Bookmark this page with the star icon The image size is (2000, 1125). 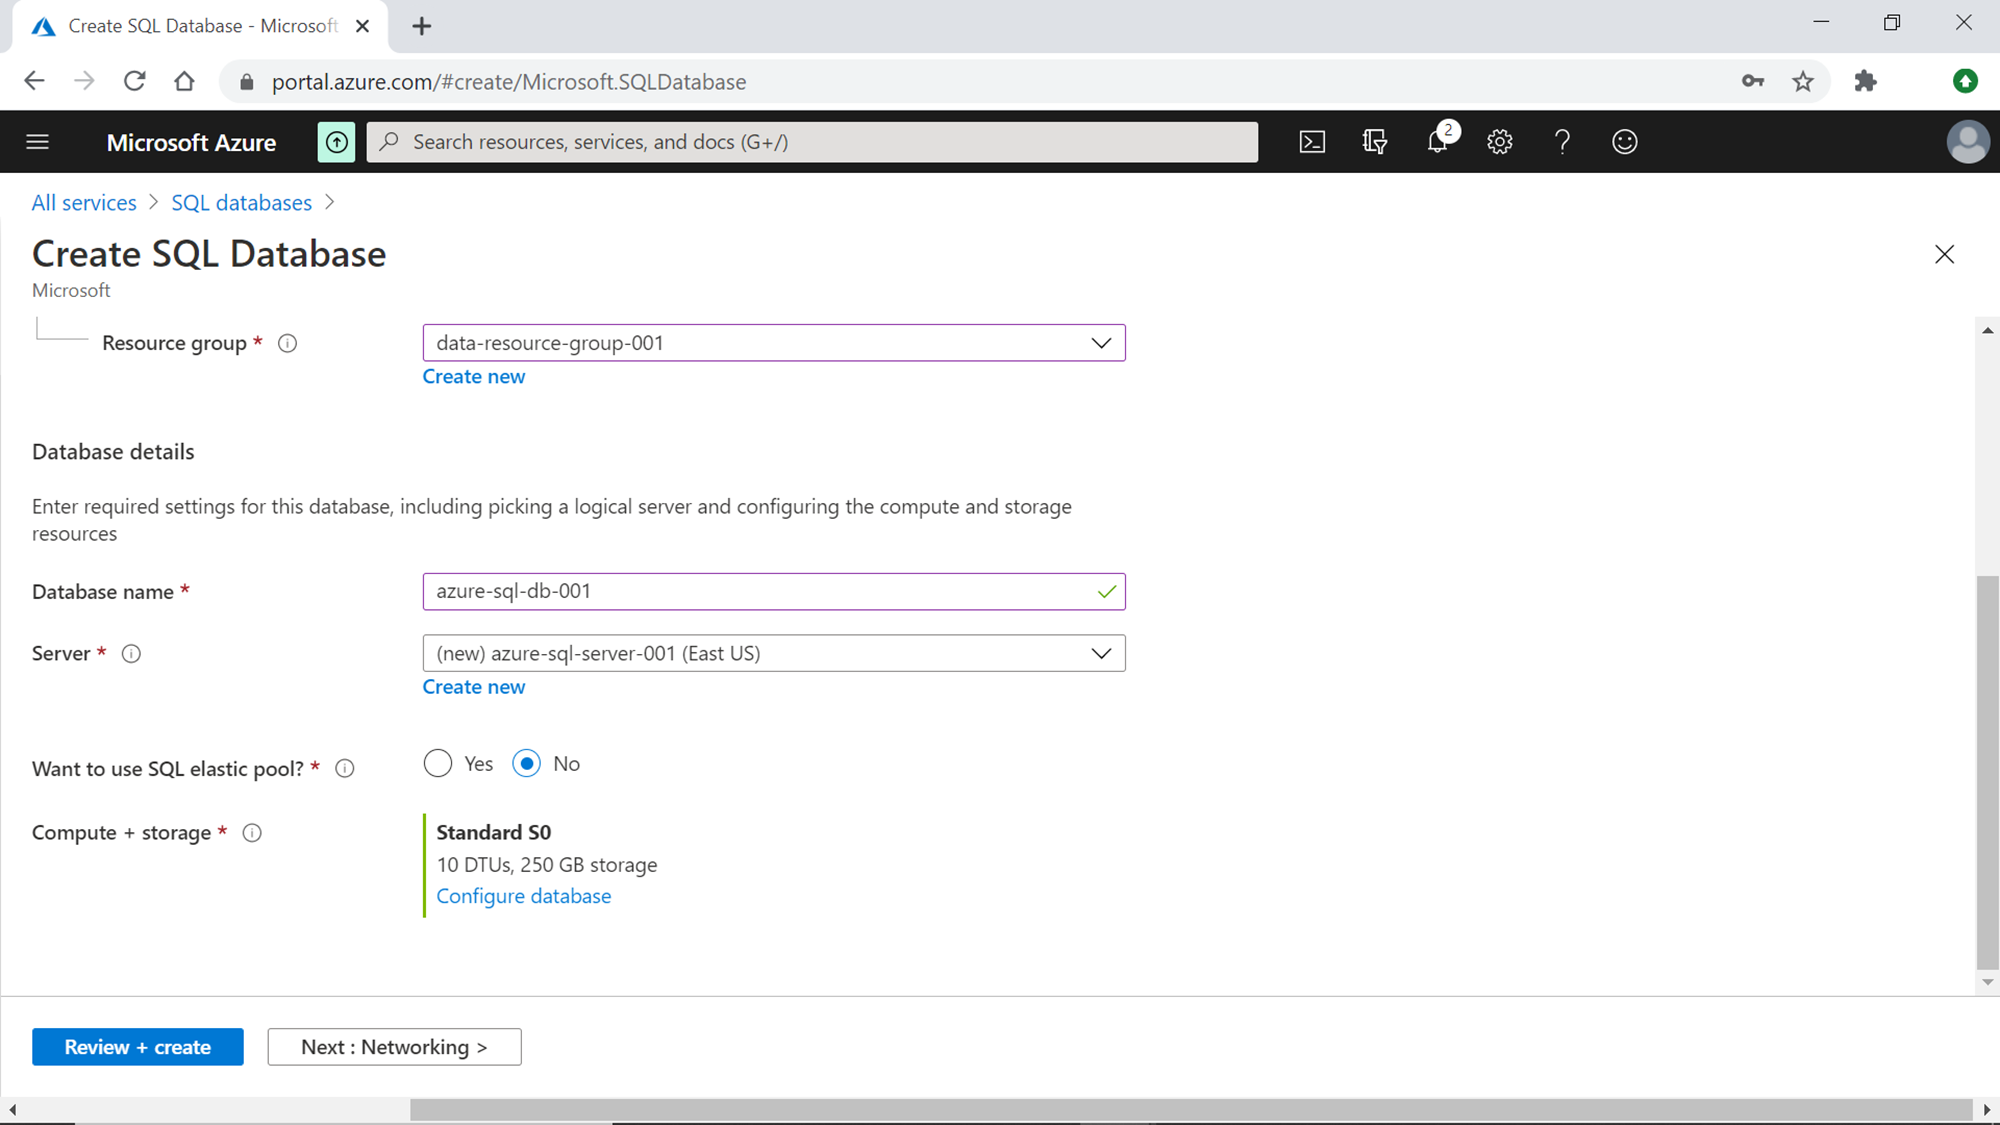1803,81
